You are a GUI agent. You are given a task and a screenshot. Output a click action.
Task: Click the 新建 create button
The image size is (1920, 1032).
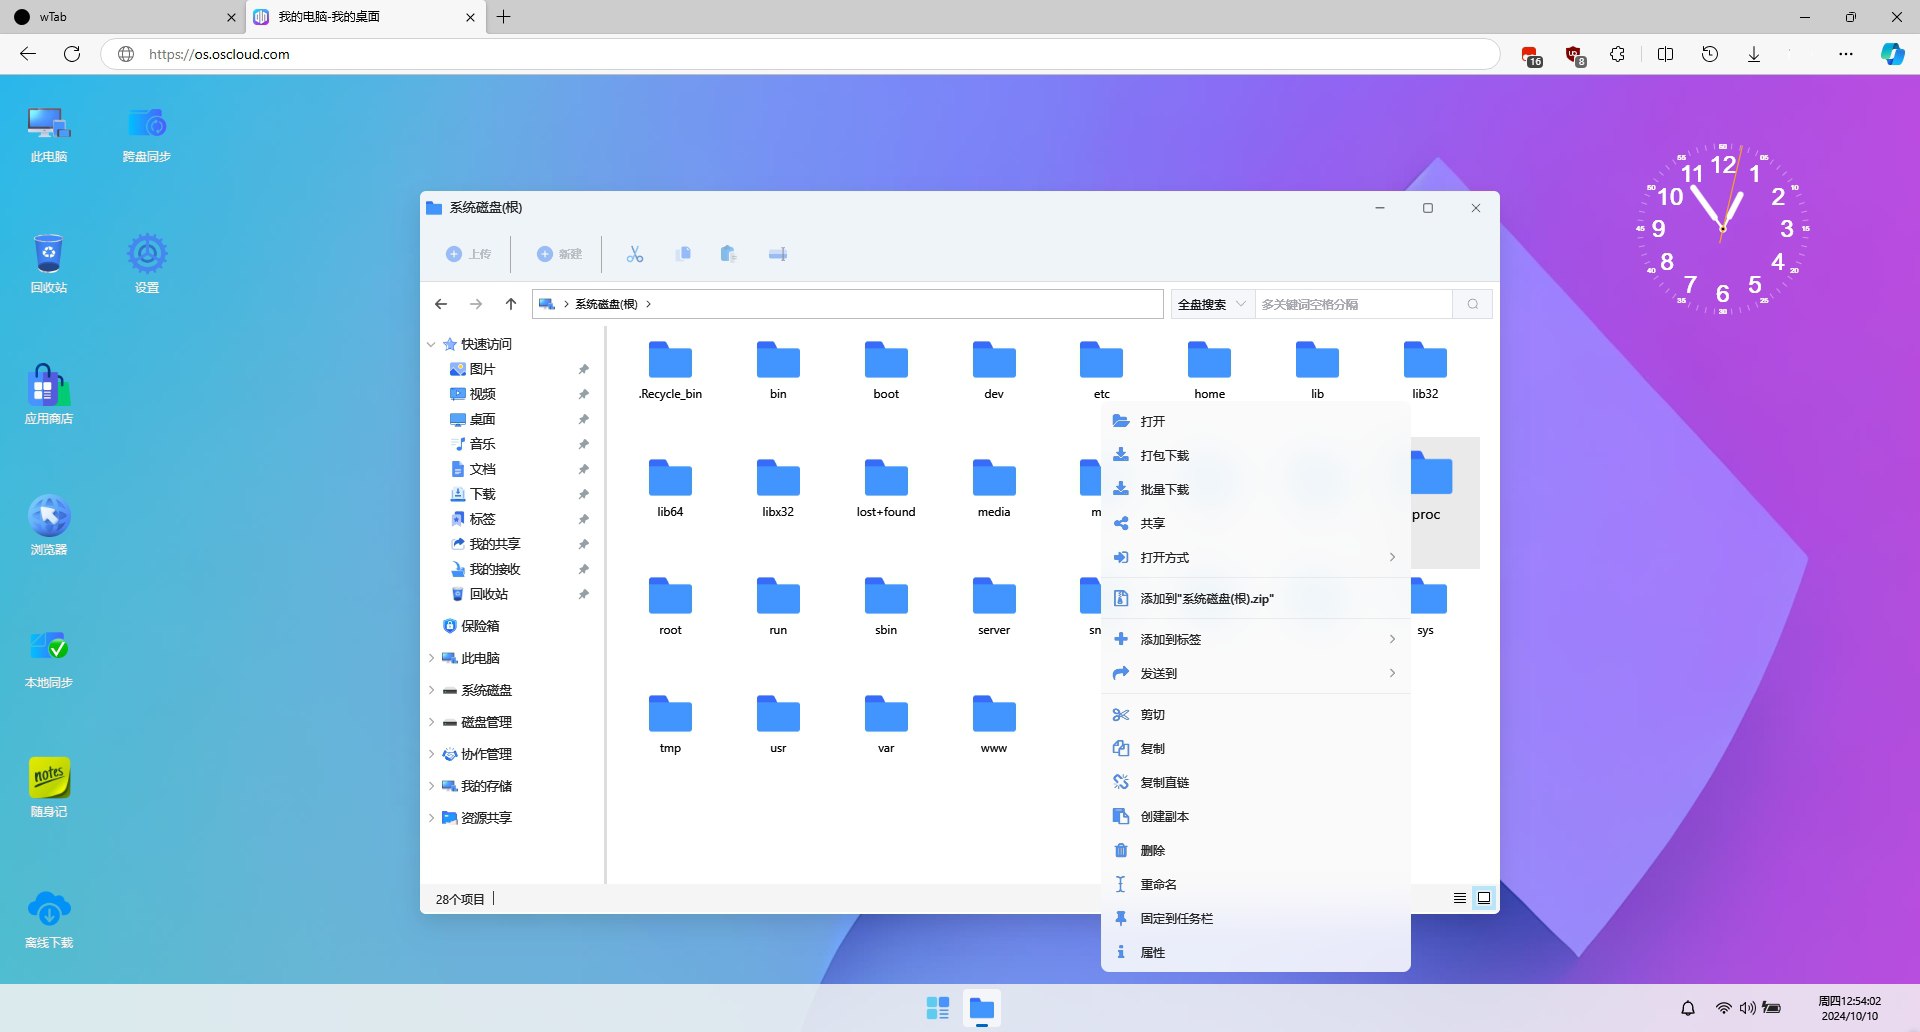pyautogui.click(x=560, y=254)
